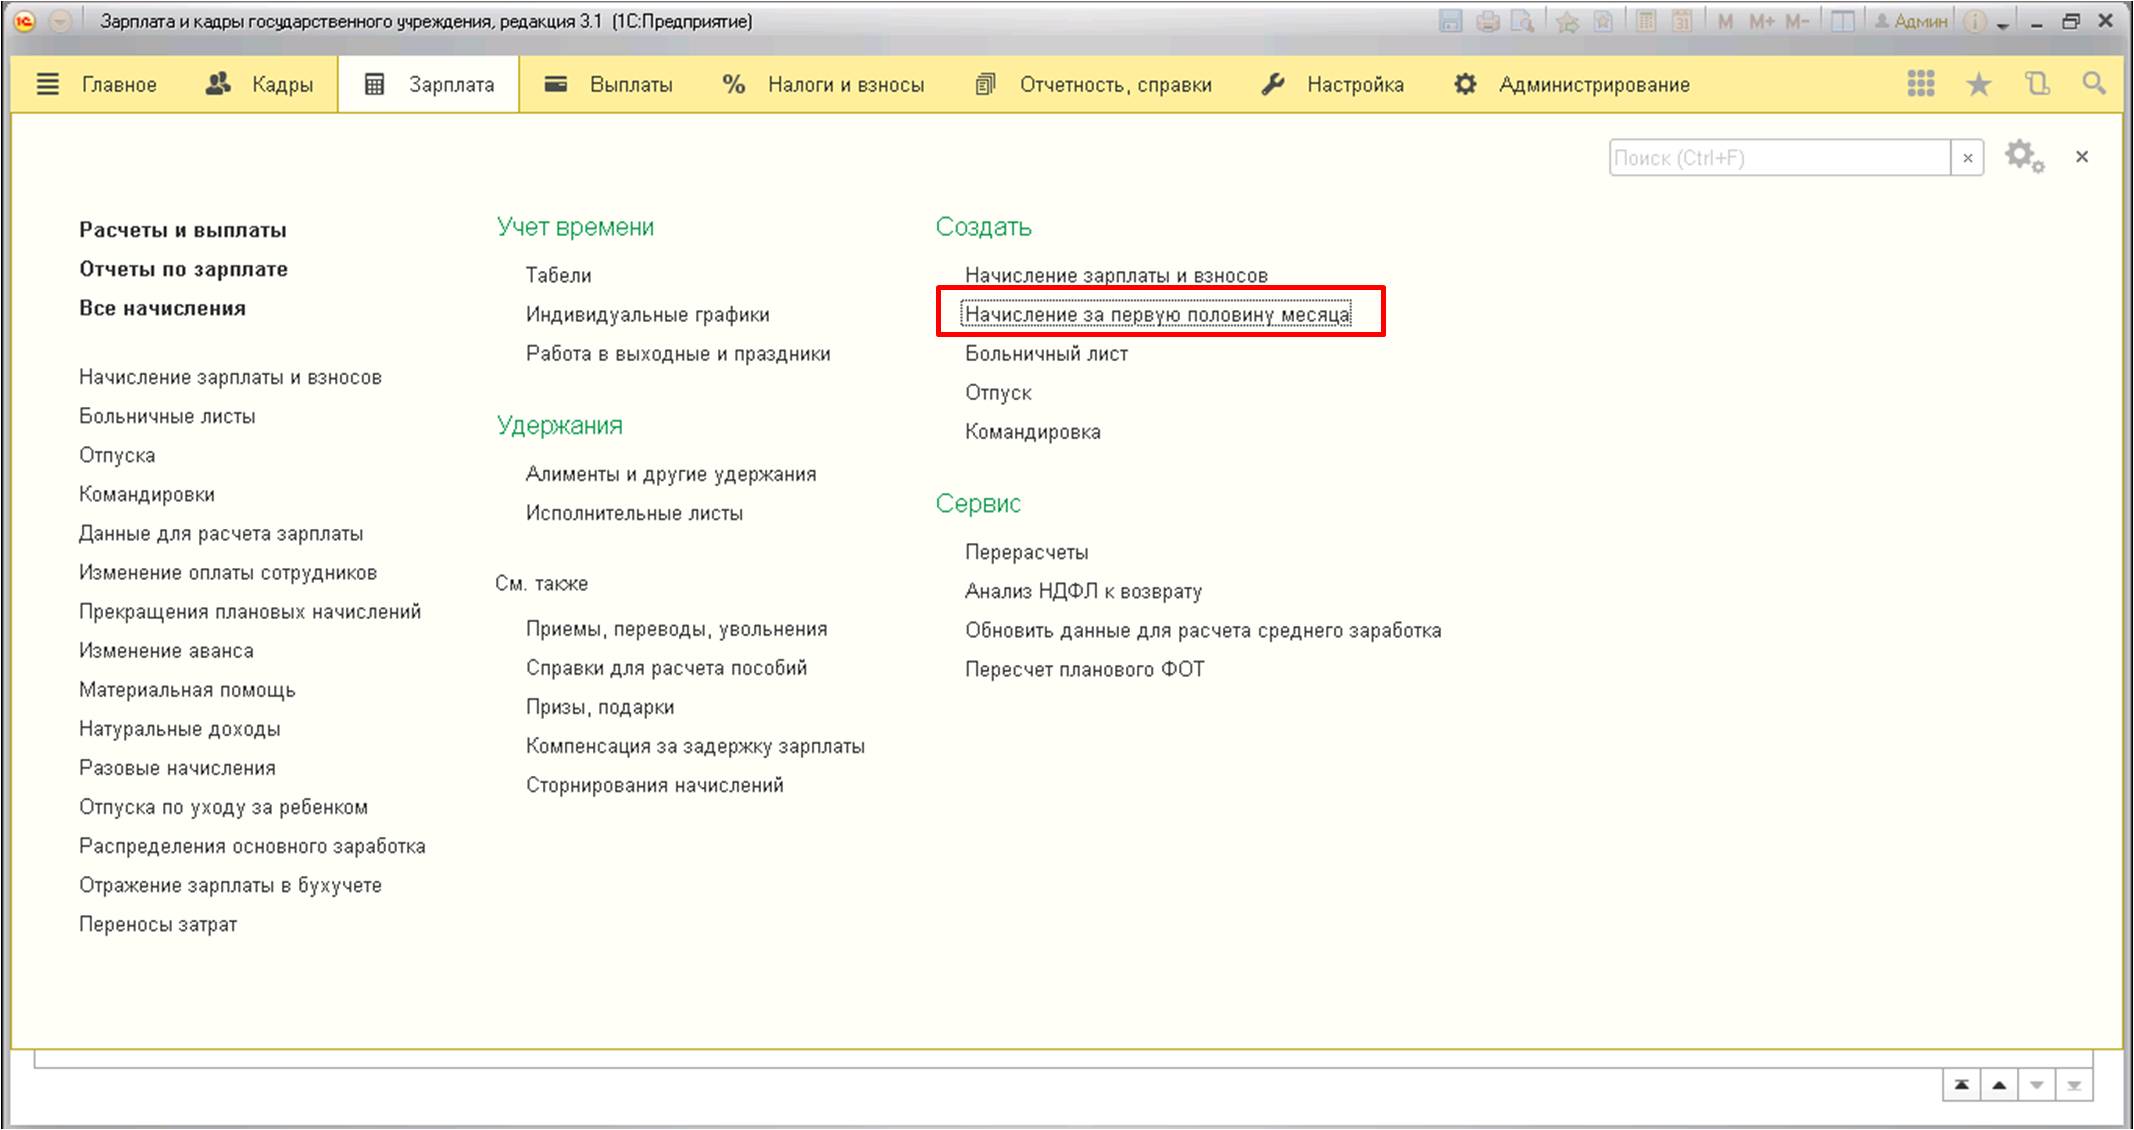Viewport: 2134px width, 1130px height.
Task: Open Начисление за первую половину месяца
Action: coord(1156,314)
